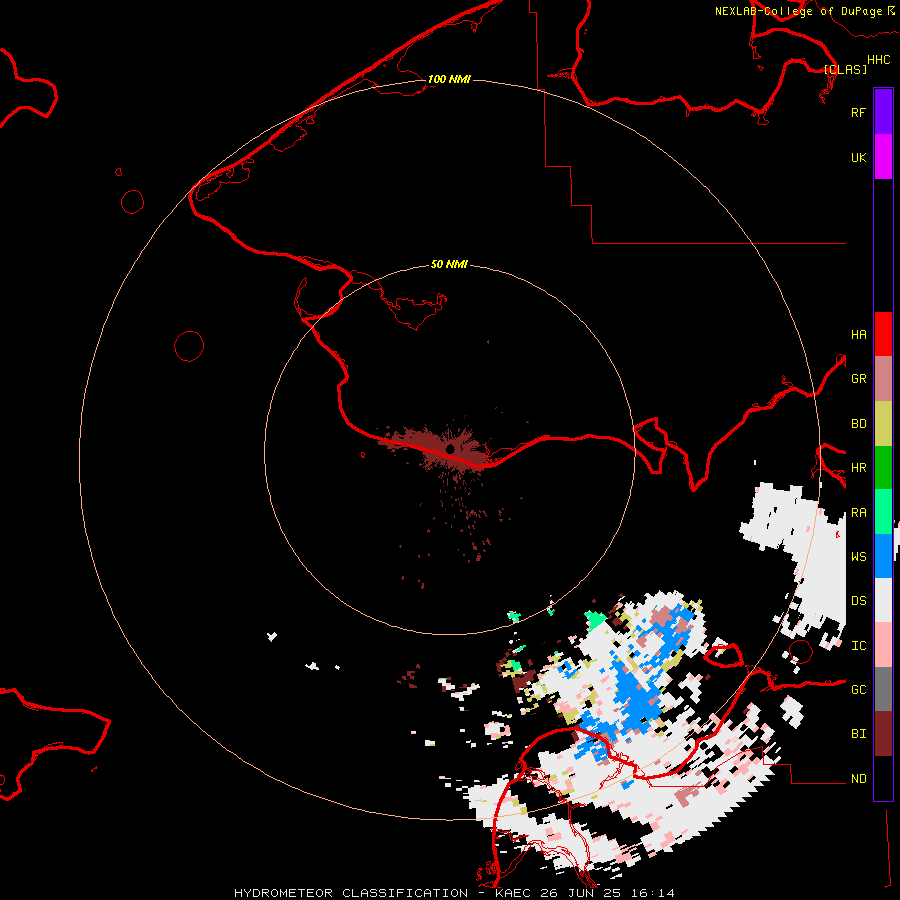Click the RA legend label

tap(858, 513)
